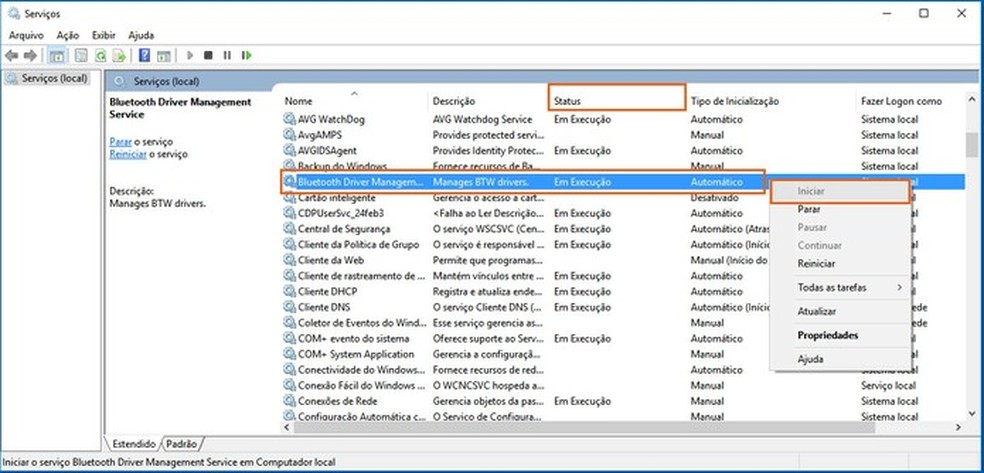Click the Restart Service green icon
The height and width of the screenshot is (473, 984).
[x=247, y=55]
